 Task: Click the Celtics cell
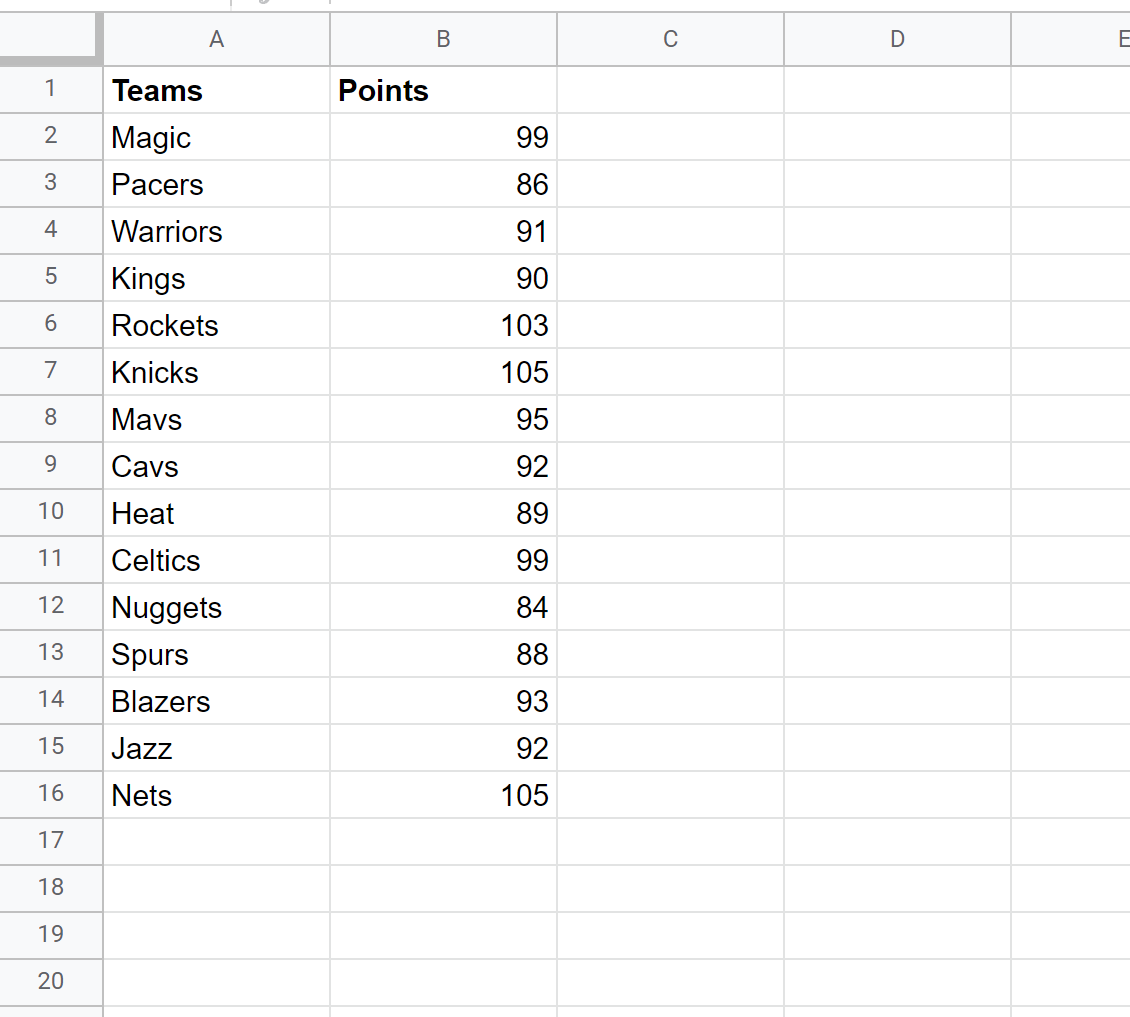coord(216,560)
